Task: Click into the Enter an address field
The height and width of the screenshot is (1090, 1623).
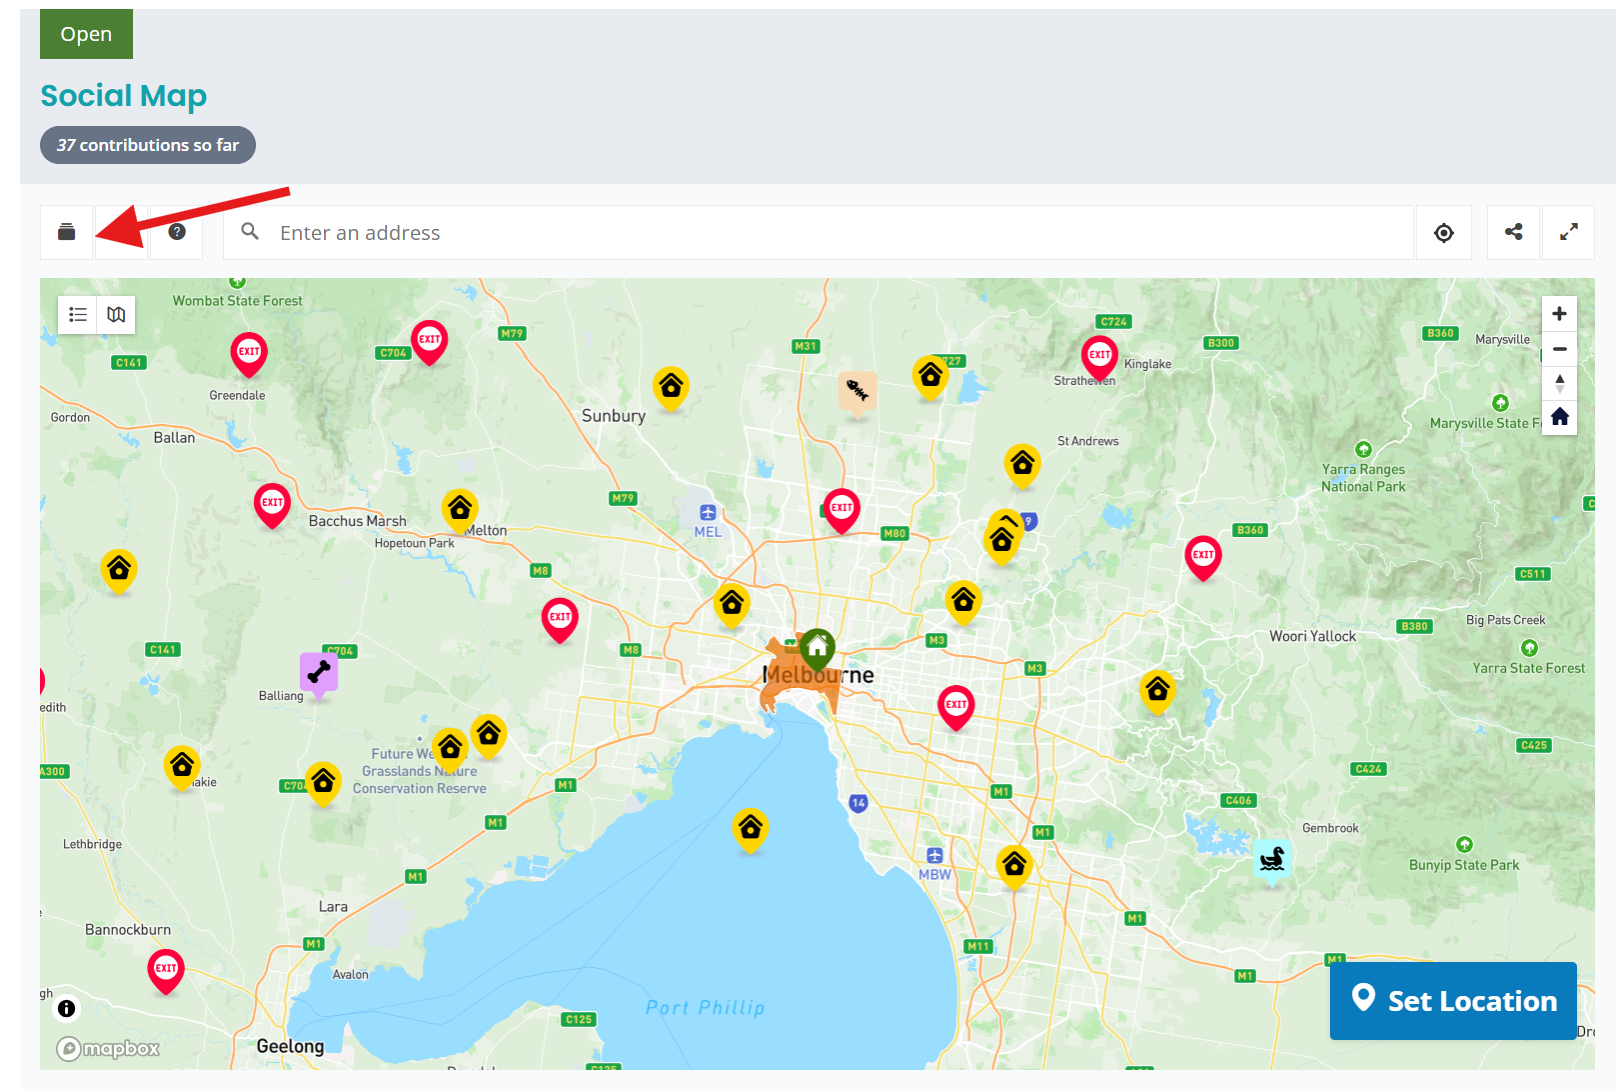Action: pos(820,233)
